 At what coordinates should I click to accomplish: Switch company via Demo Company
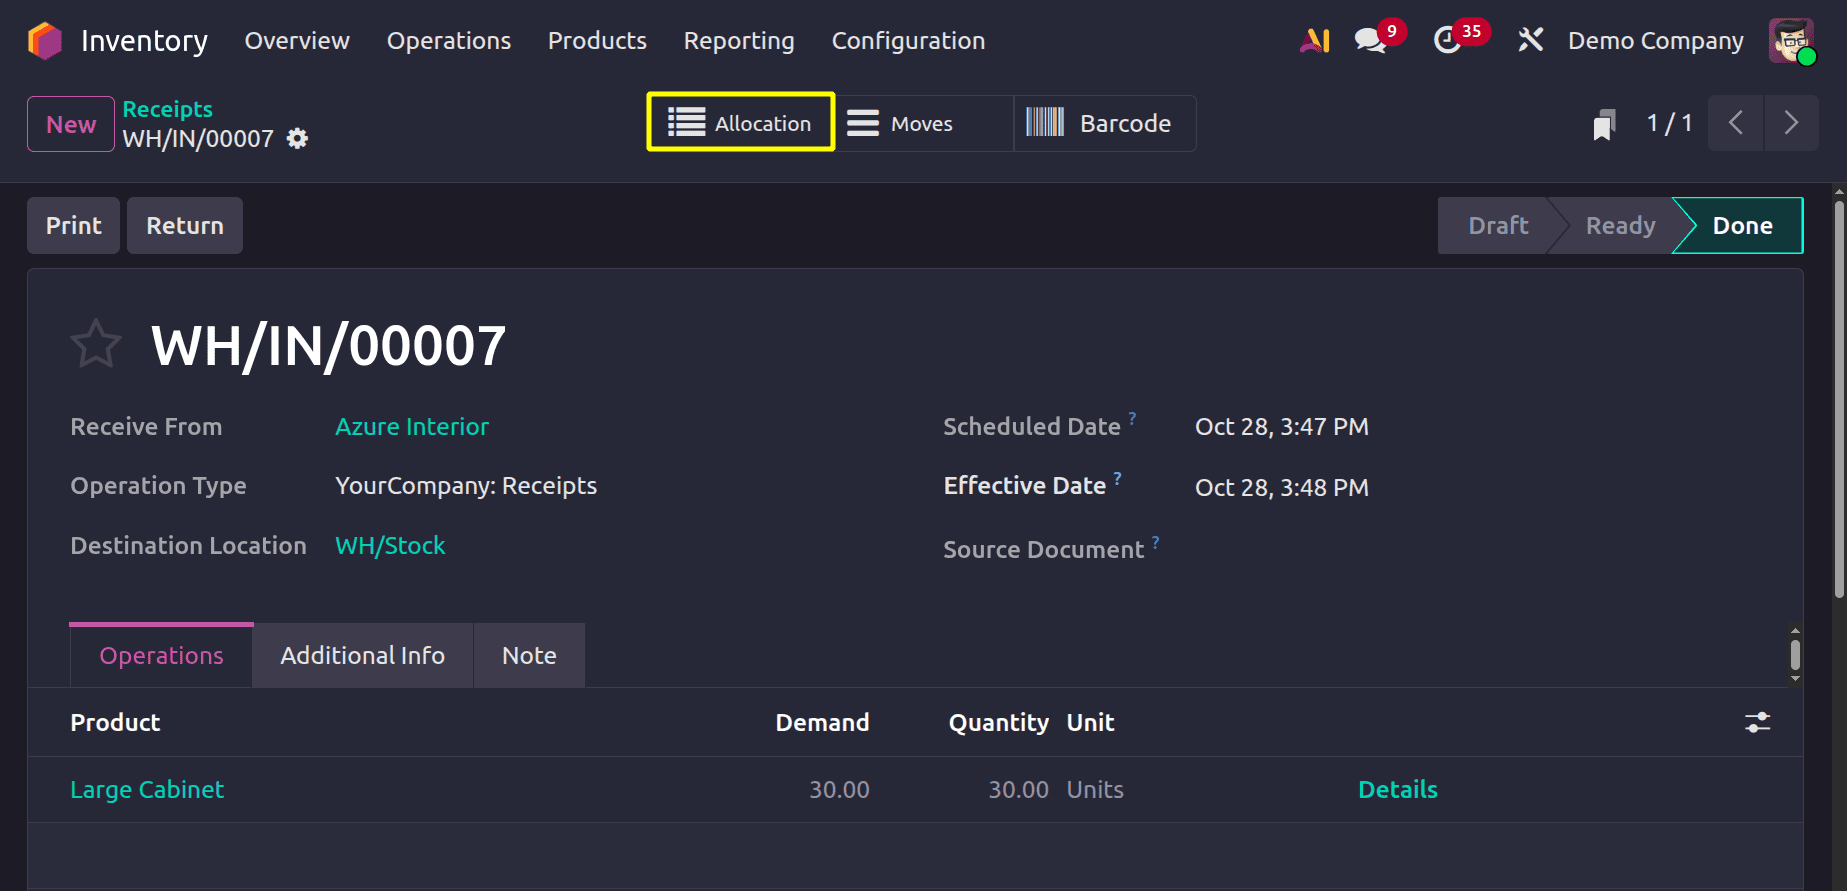pos(1655,41)
